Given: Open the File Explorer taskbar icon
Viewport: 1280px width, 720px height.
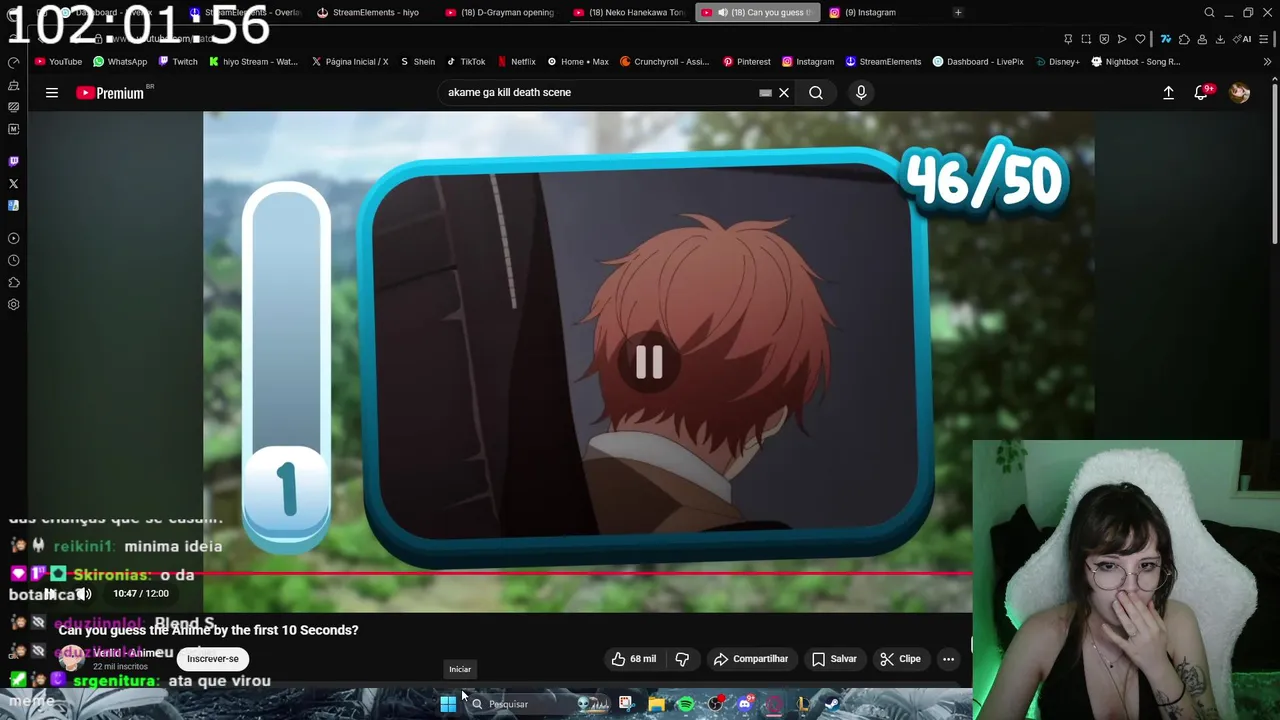Looking at the screenshot, I should pyautogui.click(x=656, y=704).
